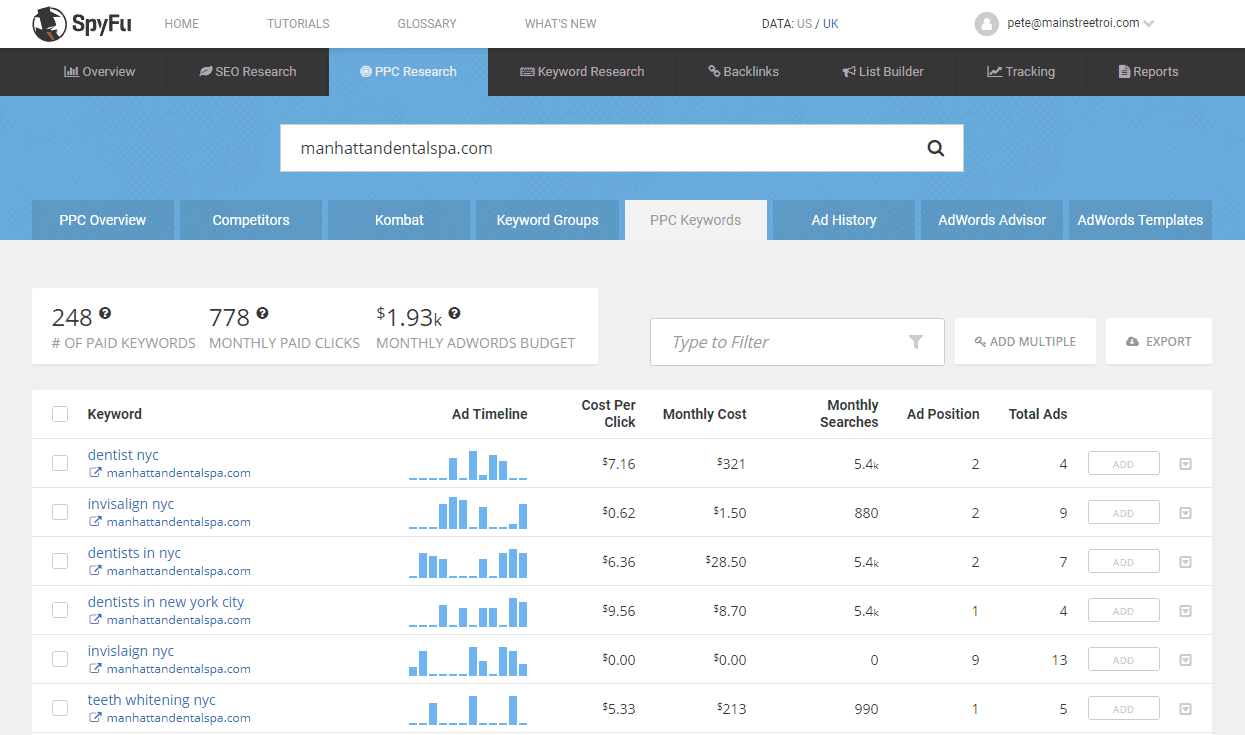Screen dimensions: 1245x735
Task: Sort by Ad Position column header
Action: click(x=943, y=414)
